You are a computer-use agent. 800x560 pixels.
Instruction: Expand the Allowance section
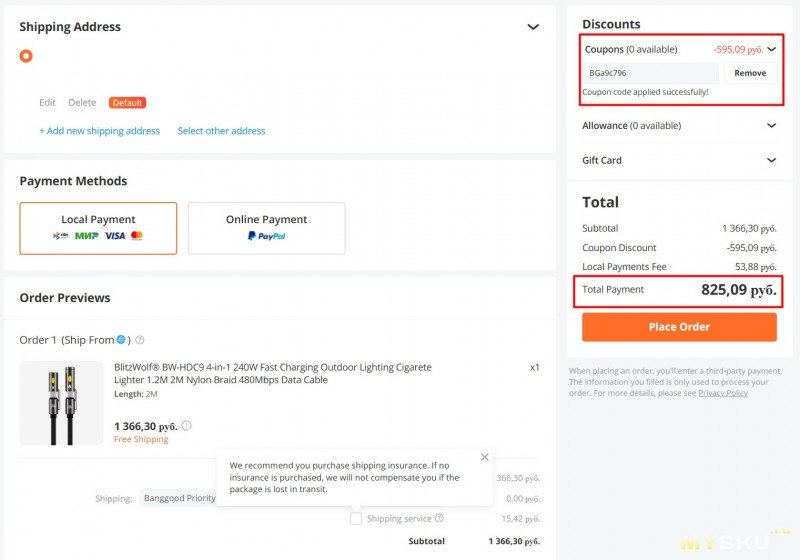(x=771, y=126)
